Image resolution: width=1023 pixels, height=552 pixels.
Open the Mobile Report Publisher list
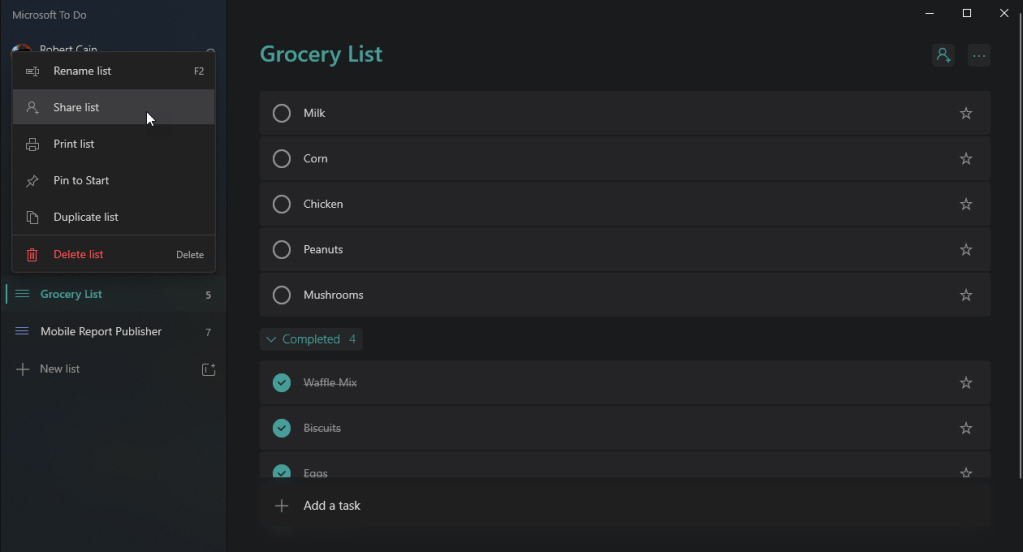click(x=100, y=332)
